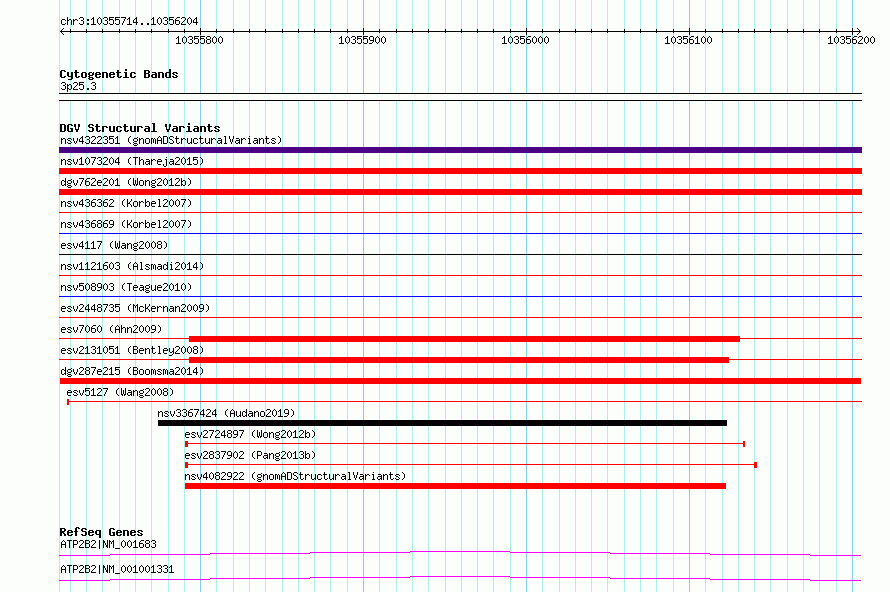The height and width of the screenshot is (592, 890).
Task: Click the thick red bar of nsv4082922
Action: coord(455,486)
